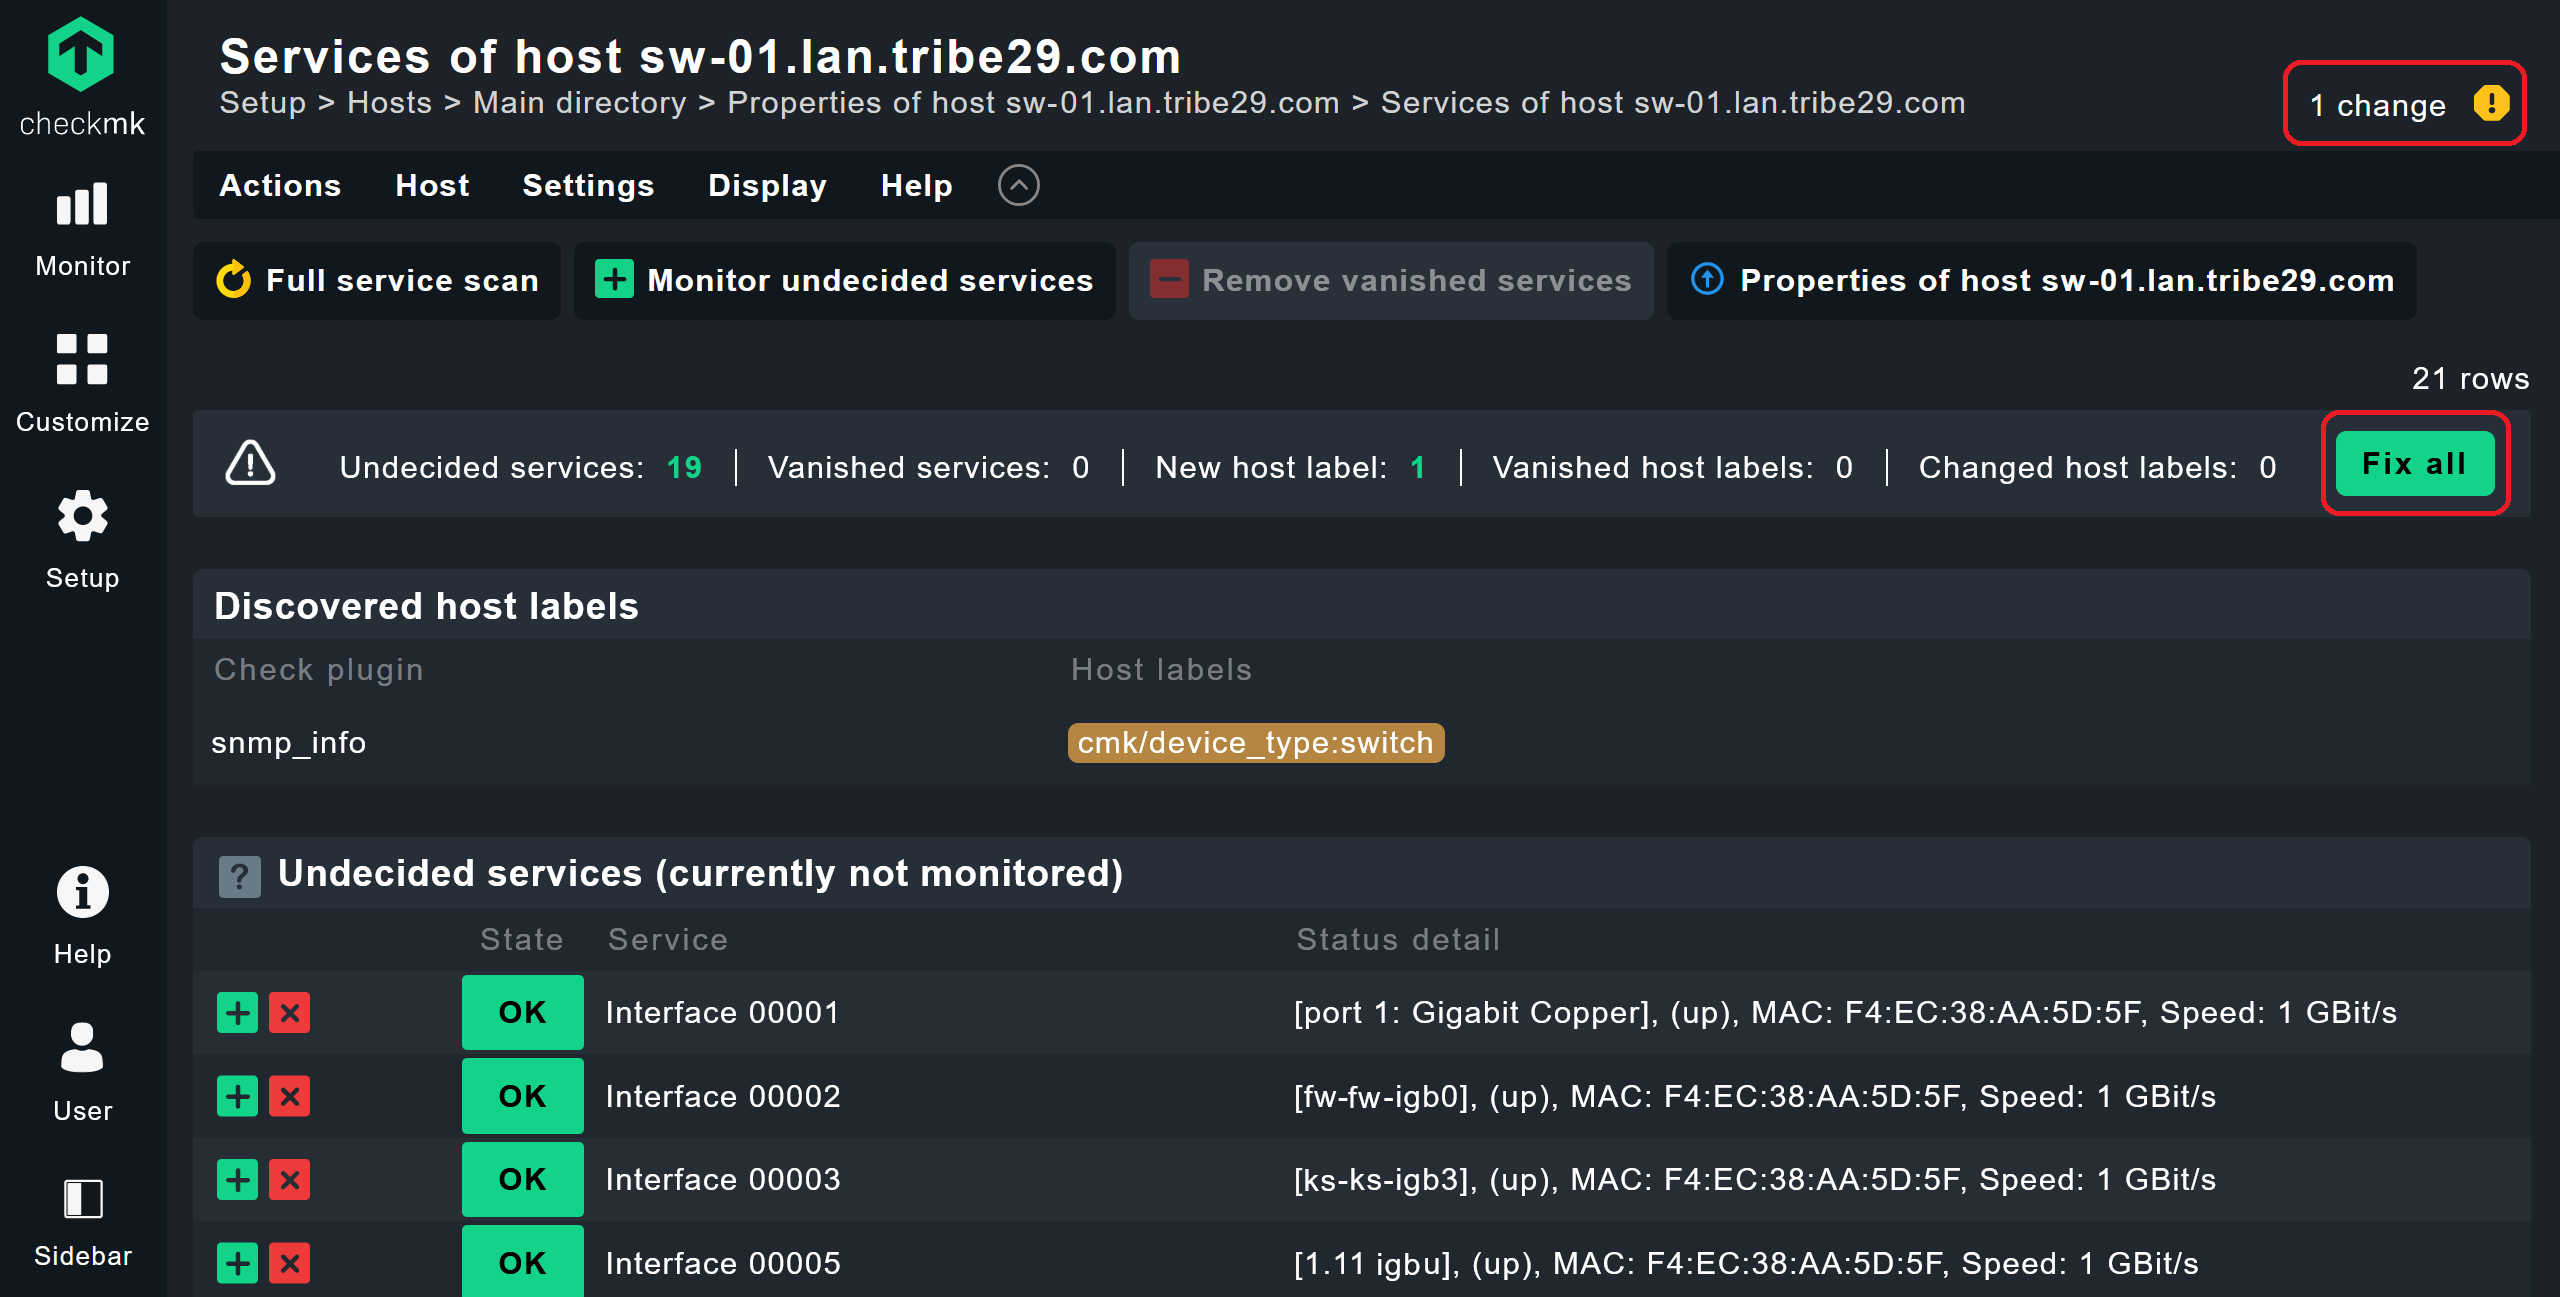The height and width of the screenshot is (1297, 2560).
Task: Open the Monitor menu in sidebar
Action: tap(82, 230)
